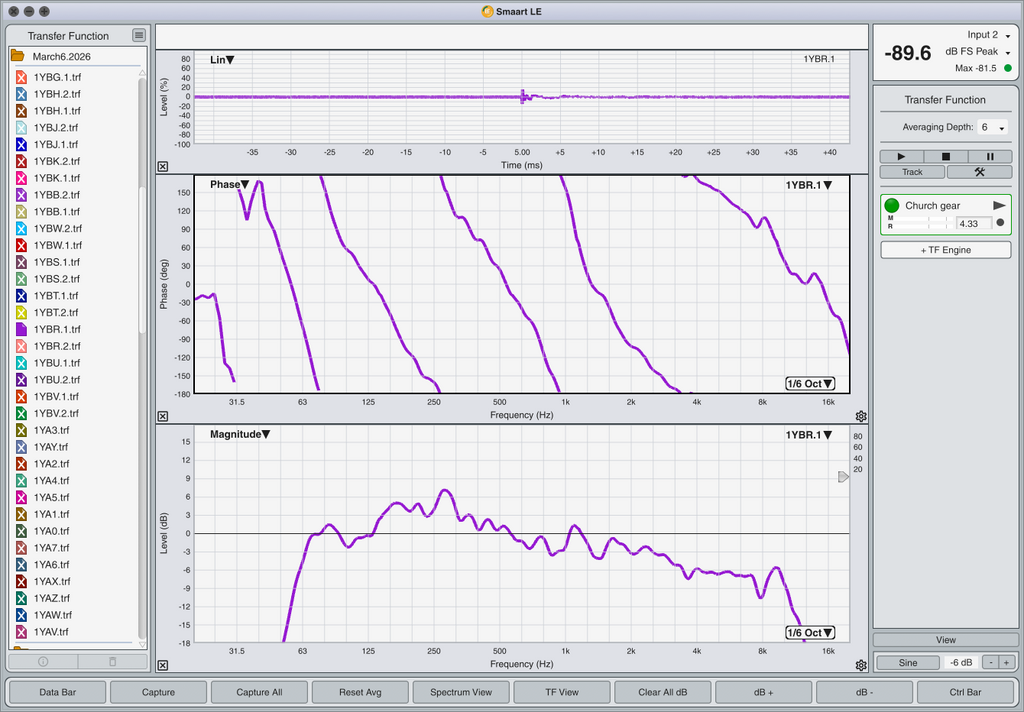The image size is (1024, 712).
Task: Open the Averaging Depth dropdown
Action: pyautogui.click(x=993, y=128)
